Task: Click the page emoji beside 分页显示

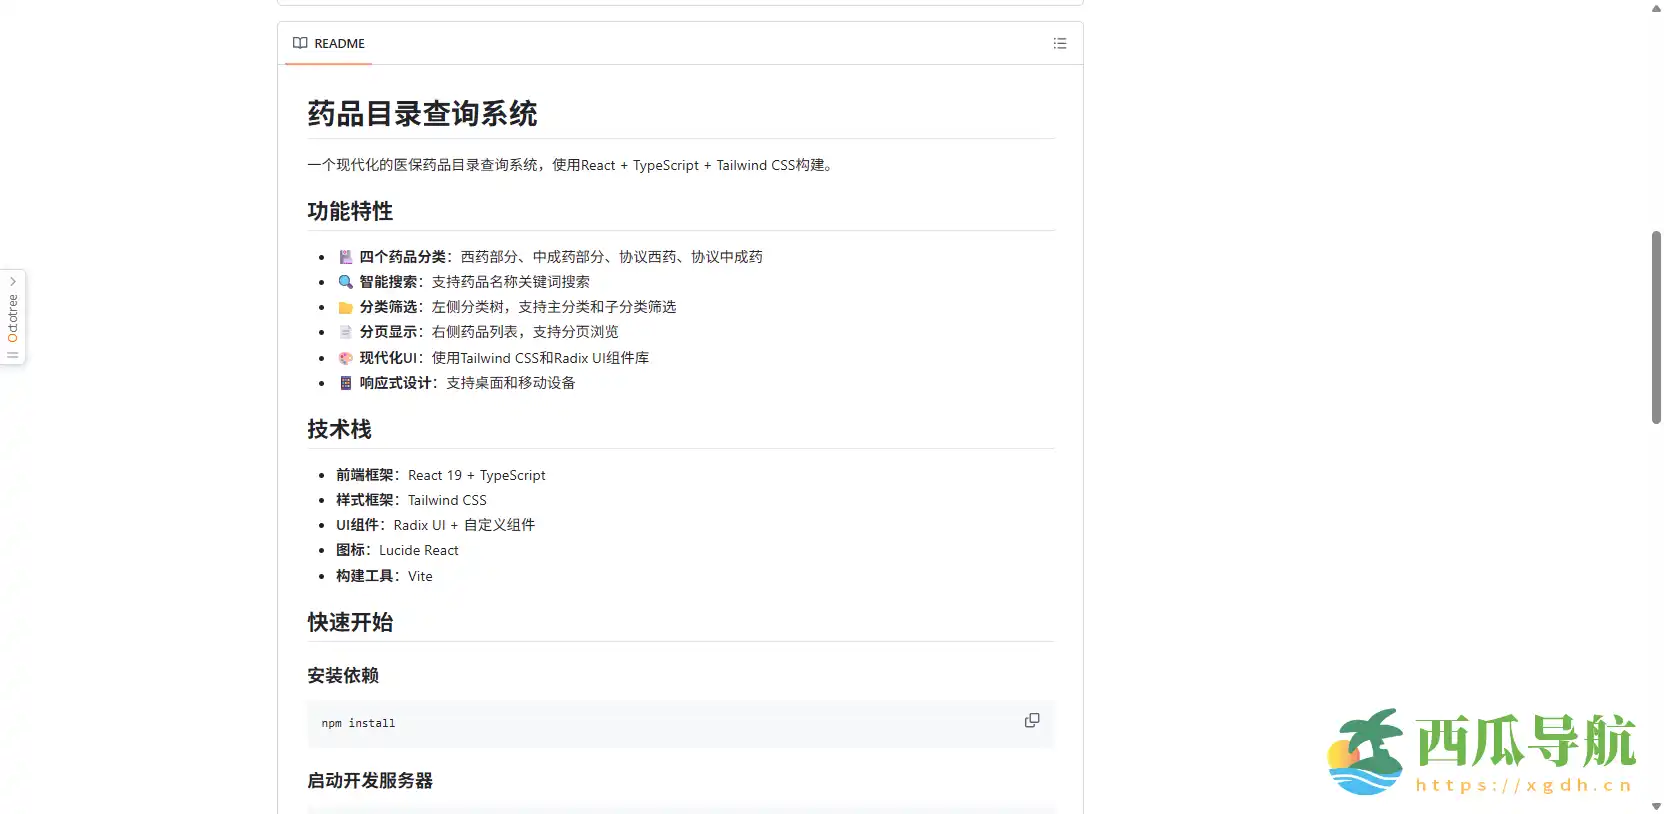Action: tap(345, 332)
